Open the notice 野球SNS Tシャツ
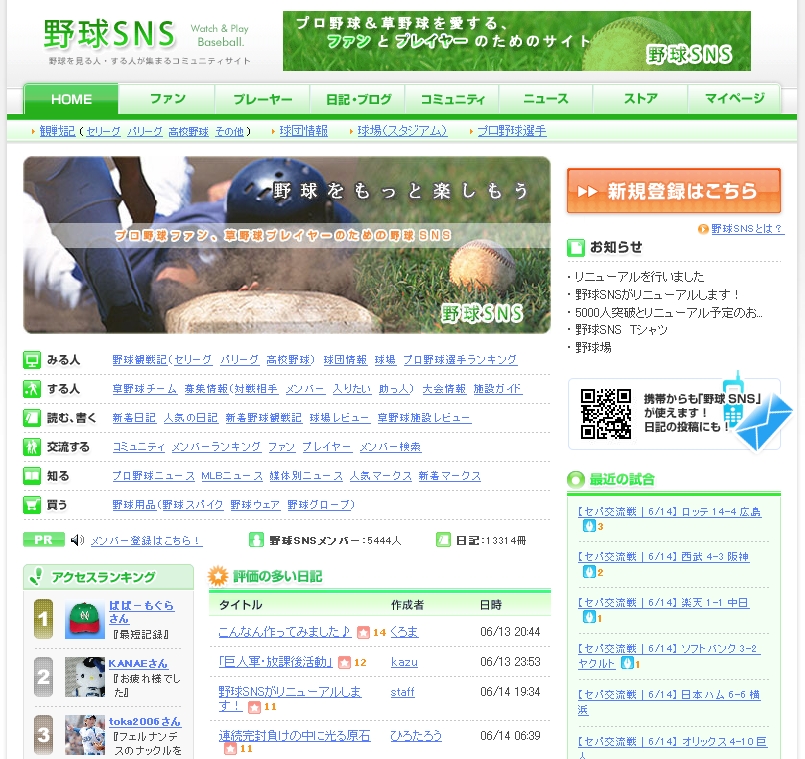 coord(621,330)
